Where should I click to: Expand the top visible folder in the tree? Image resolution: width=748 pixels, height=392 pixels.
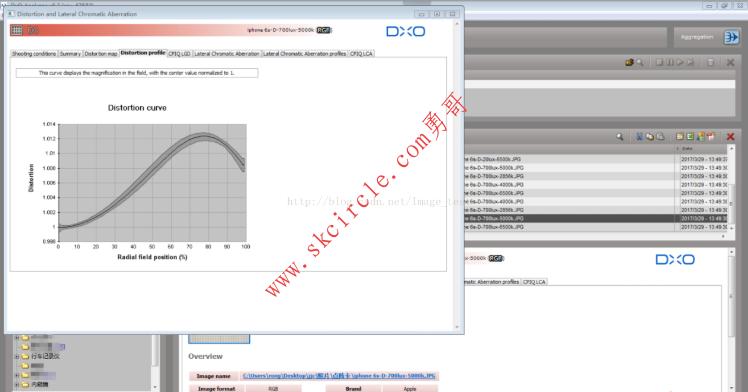17,338
